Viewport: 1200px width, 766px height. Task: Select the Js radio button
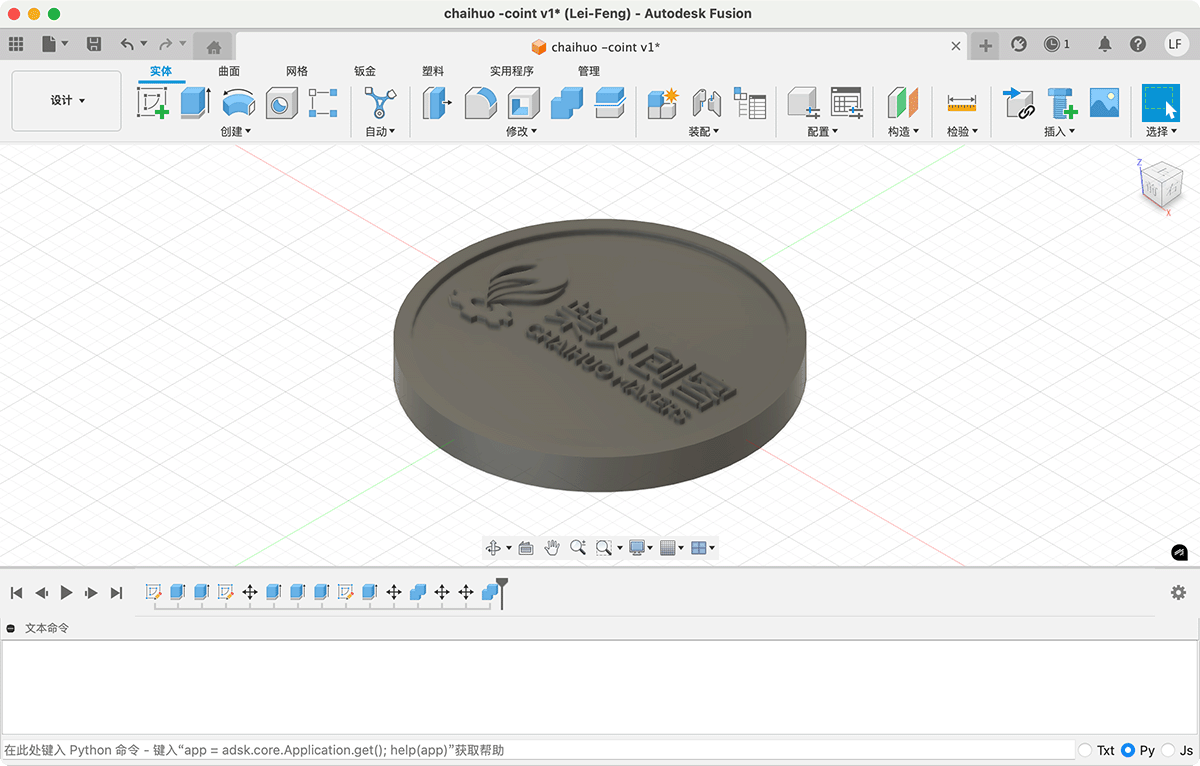[1168, 750]
